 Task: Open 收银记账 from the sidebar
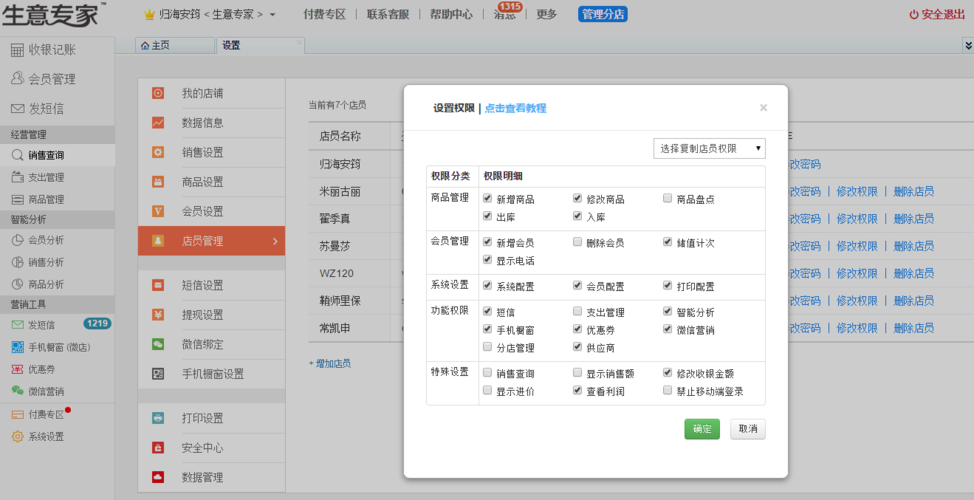[43, 50]
